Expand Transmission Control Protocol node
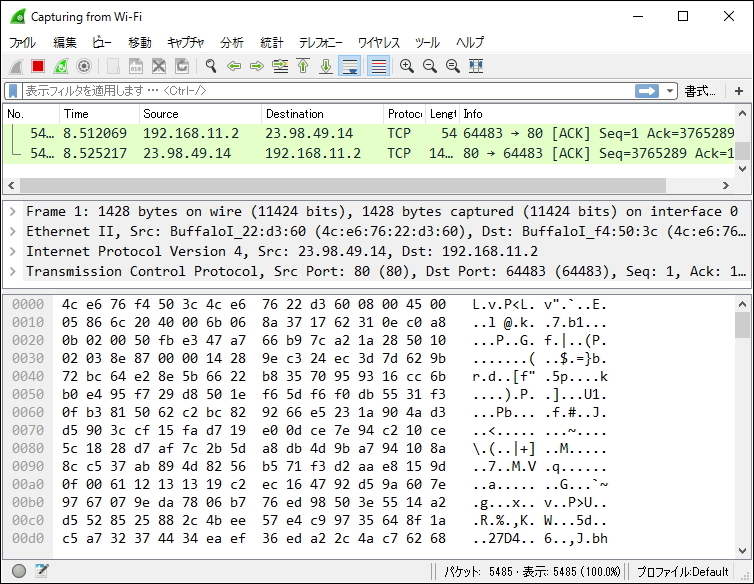Image resolution: width=754 pixels, height=584 pixels. point(13,272)
